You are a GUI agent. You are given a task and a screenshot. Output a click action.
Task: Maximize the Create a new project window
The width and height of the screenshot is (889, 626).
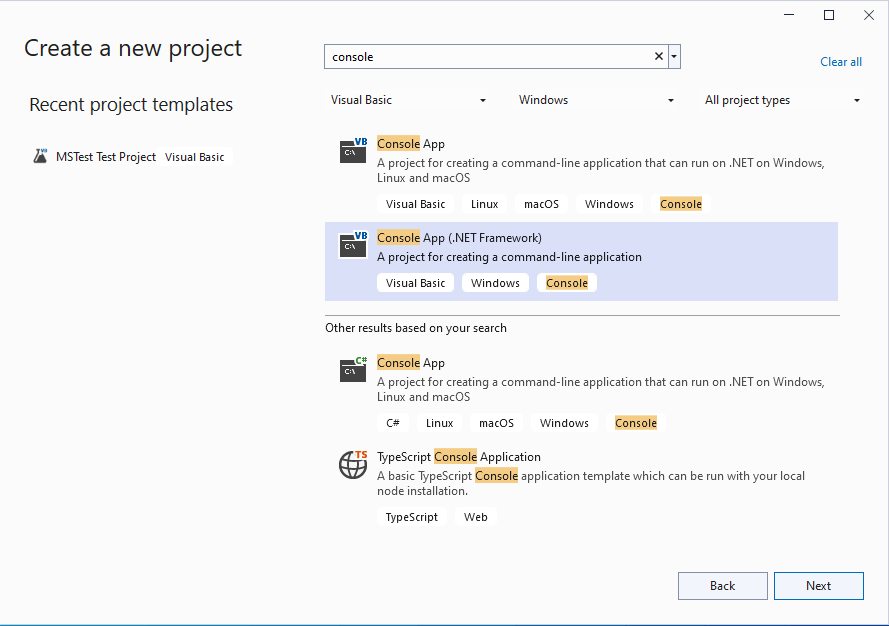(x=829, y=15)
